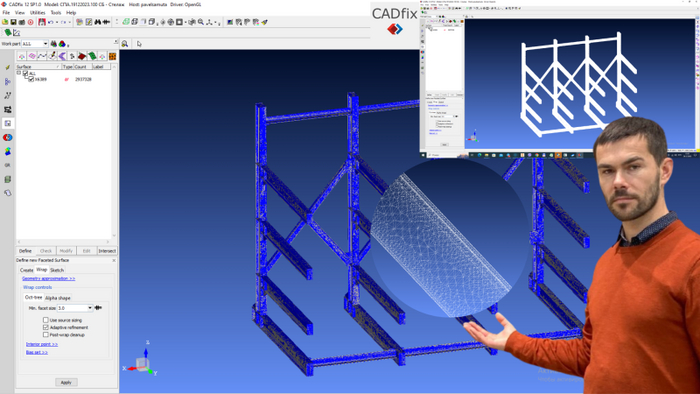Screen dimensions: 700x394
Task: Click the green faceted surface icon in second toolbar row
Action: (x=8, y=33)
